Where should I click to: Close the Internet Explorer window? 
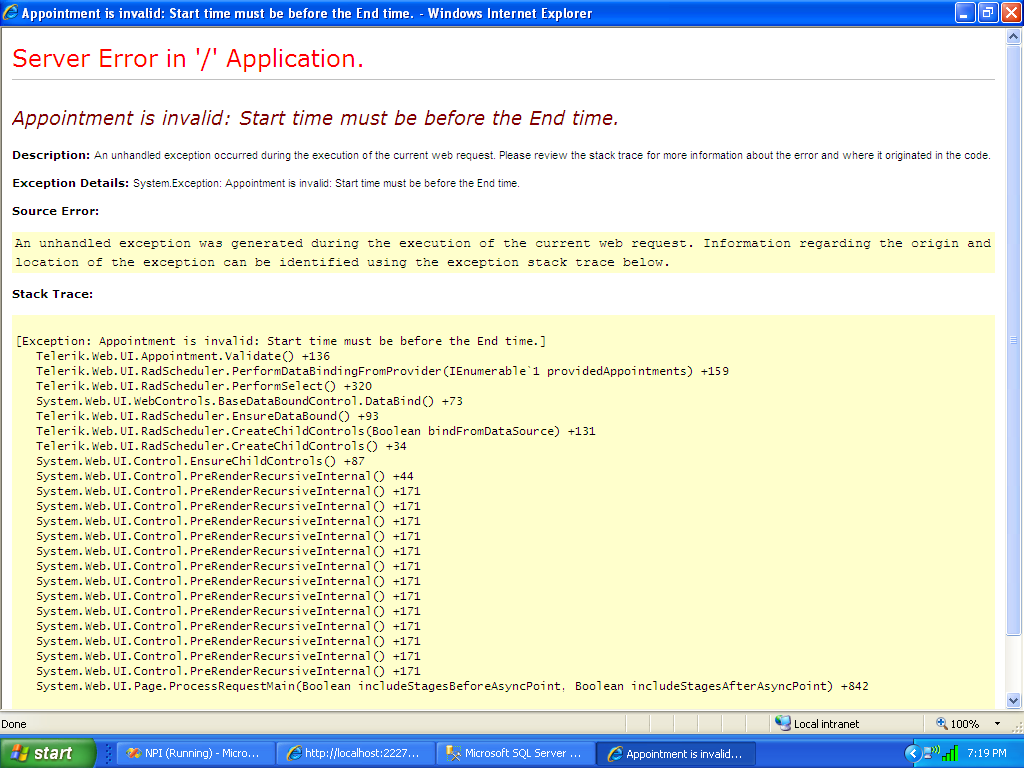click(x=1010, y=12)
